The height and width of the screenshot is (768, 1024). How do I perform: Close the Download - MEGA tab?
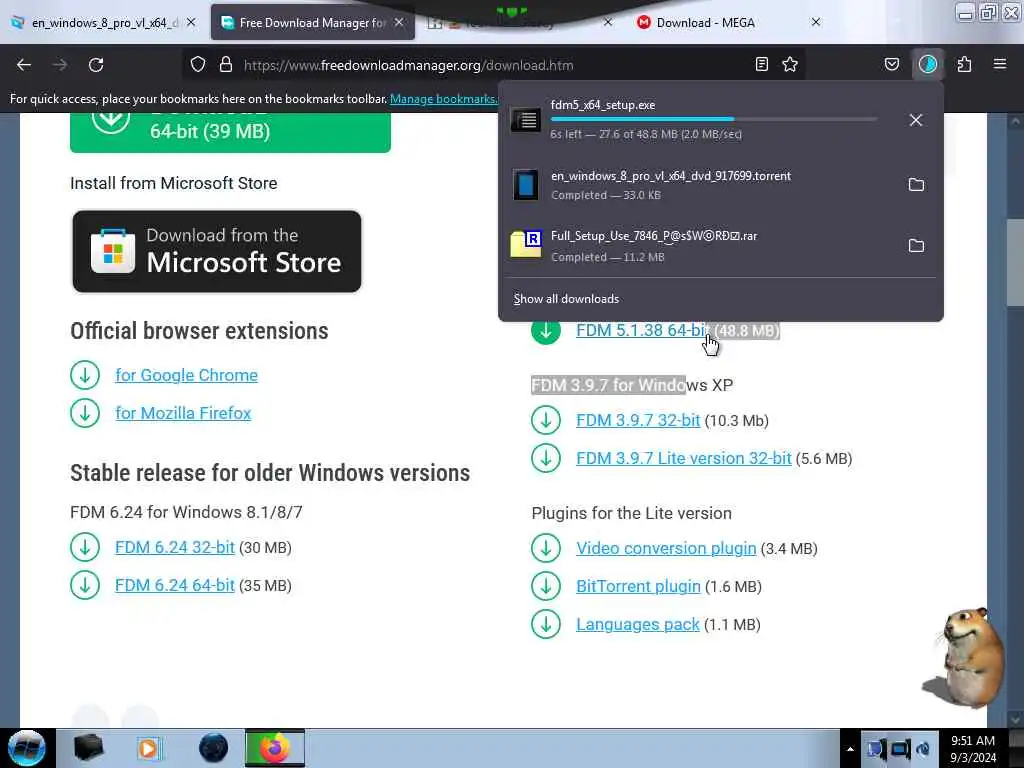pos(816,22)
